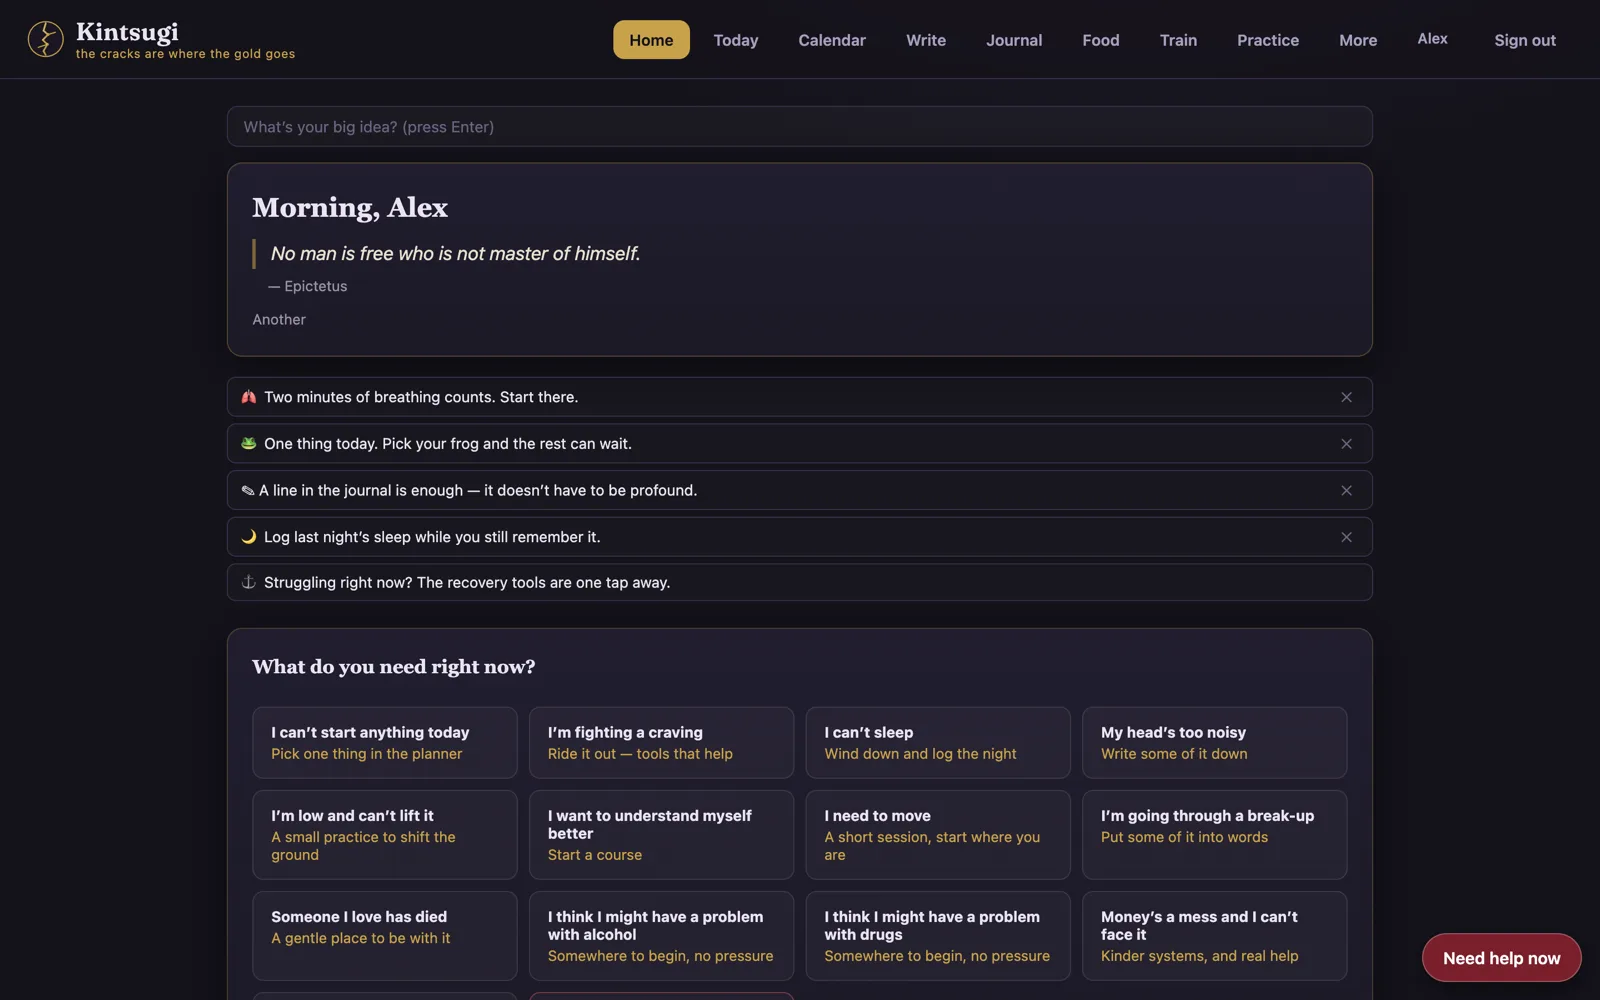Click the Need help now button
Screen dimensions: 1600x1000
pyautogui.click(x=1501, y=958)
